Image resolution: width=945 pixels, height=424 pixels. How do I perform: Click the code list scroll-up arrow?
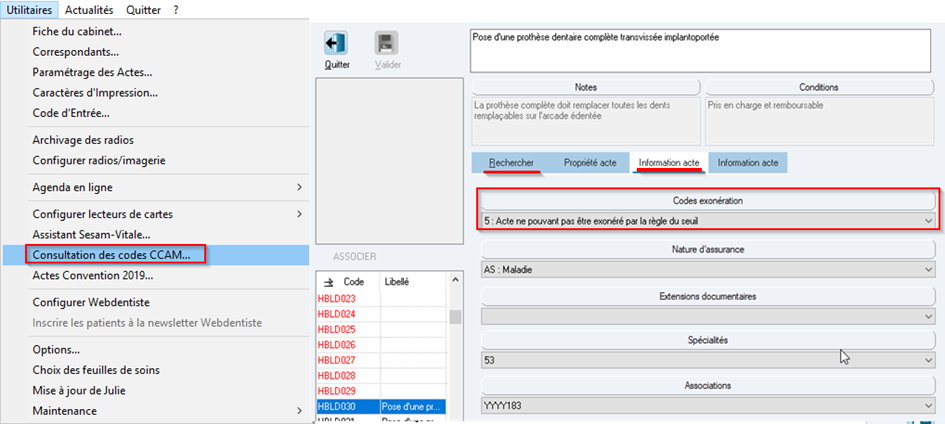pyautogui.click(x=456, y=281)
